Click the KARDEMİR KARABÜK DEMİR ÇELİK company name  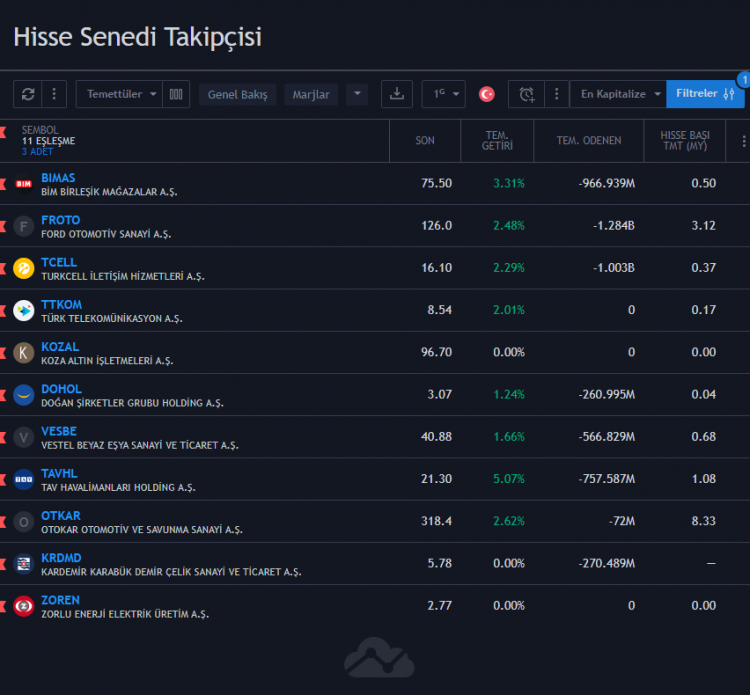tap(171, 572)
